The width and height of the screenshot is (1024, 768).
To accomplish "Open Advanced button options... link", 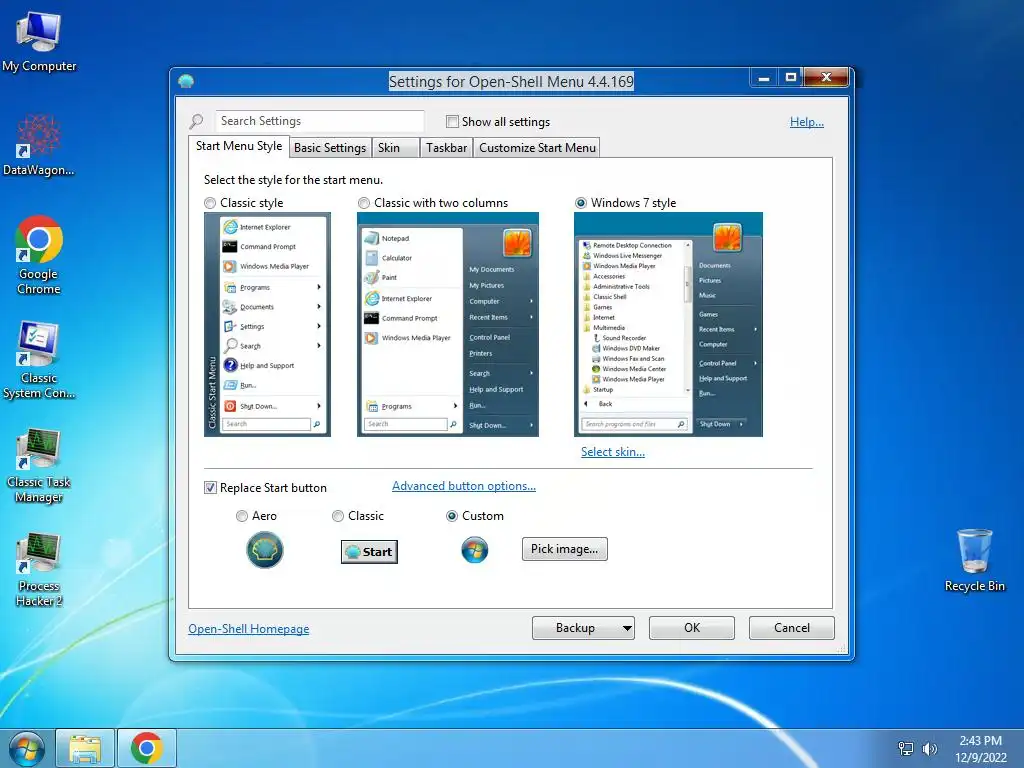I will [x=464, y=486].
